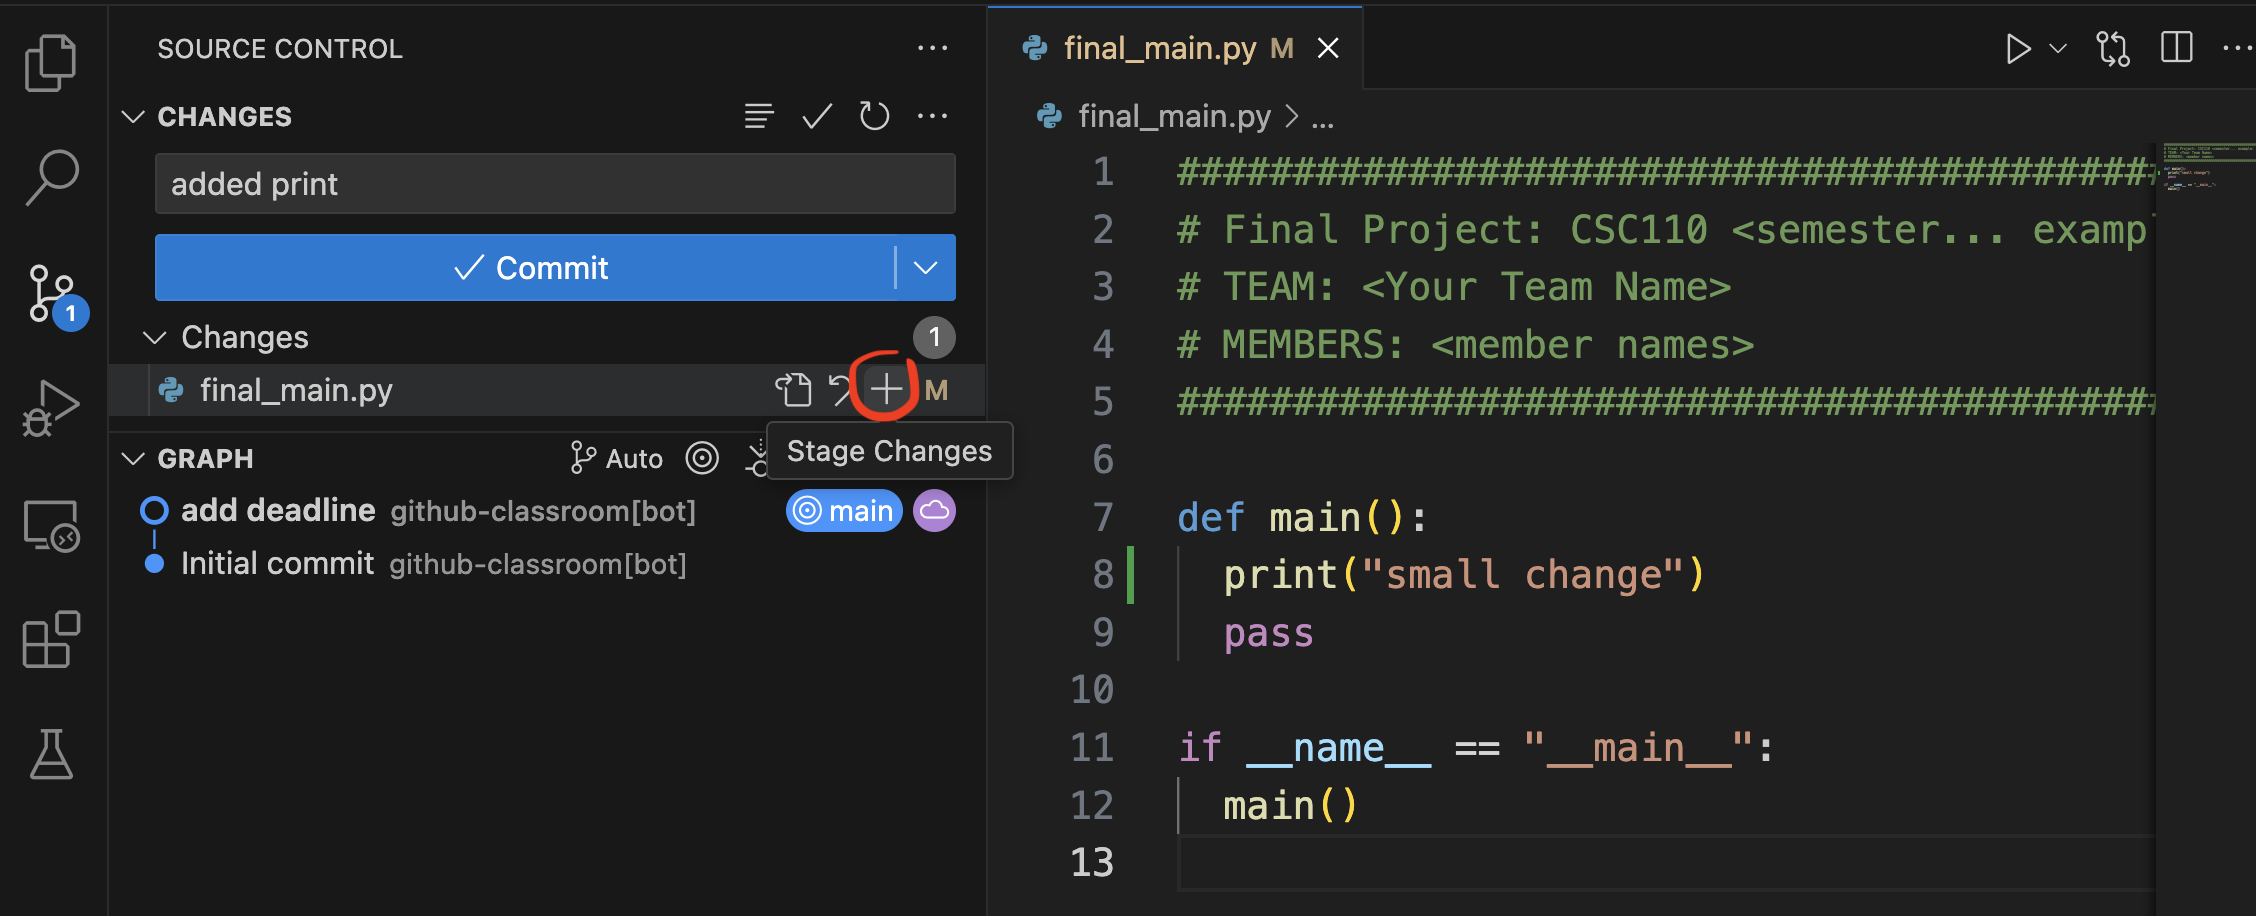The image size is (2256, 916).
Task: Select the final_main.py editor tab
Action: [x=1158, y=48]
